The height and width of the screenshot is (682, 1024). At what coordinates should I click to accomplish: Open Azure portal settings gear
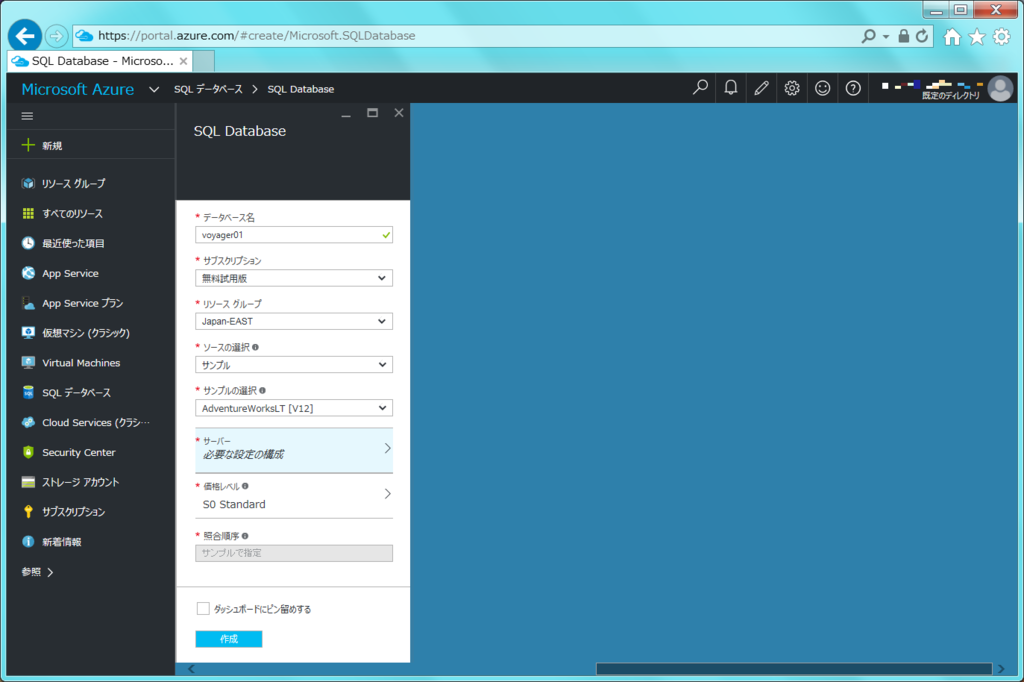792,88
